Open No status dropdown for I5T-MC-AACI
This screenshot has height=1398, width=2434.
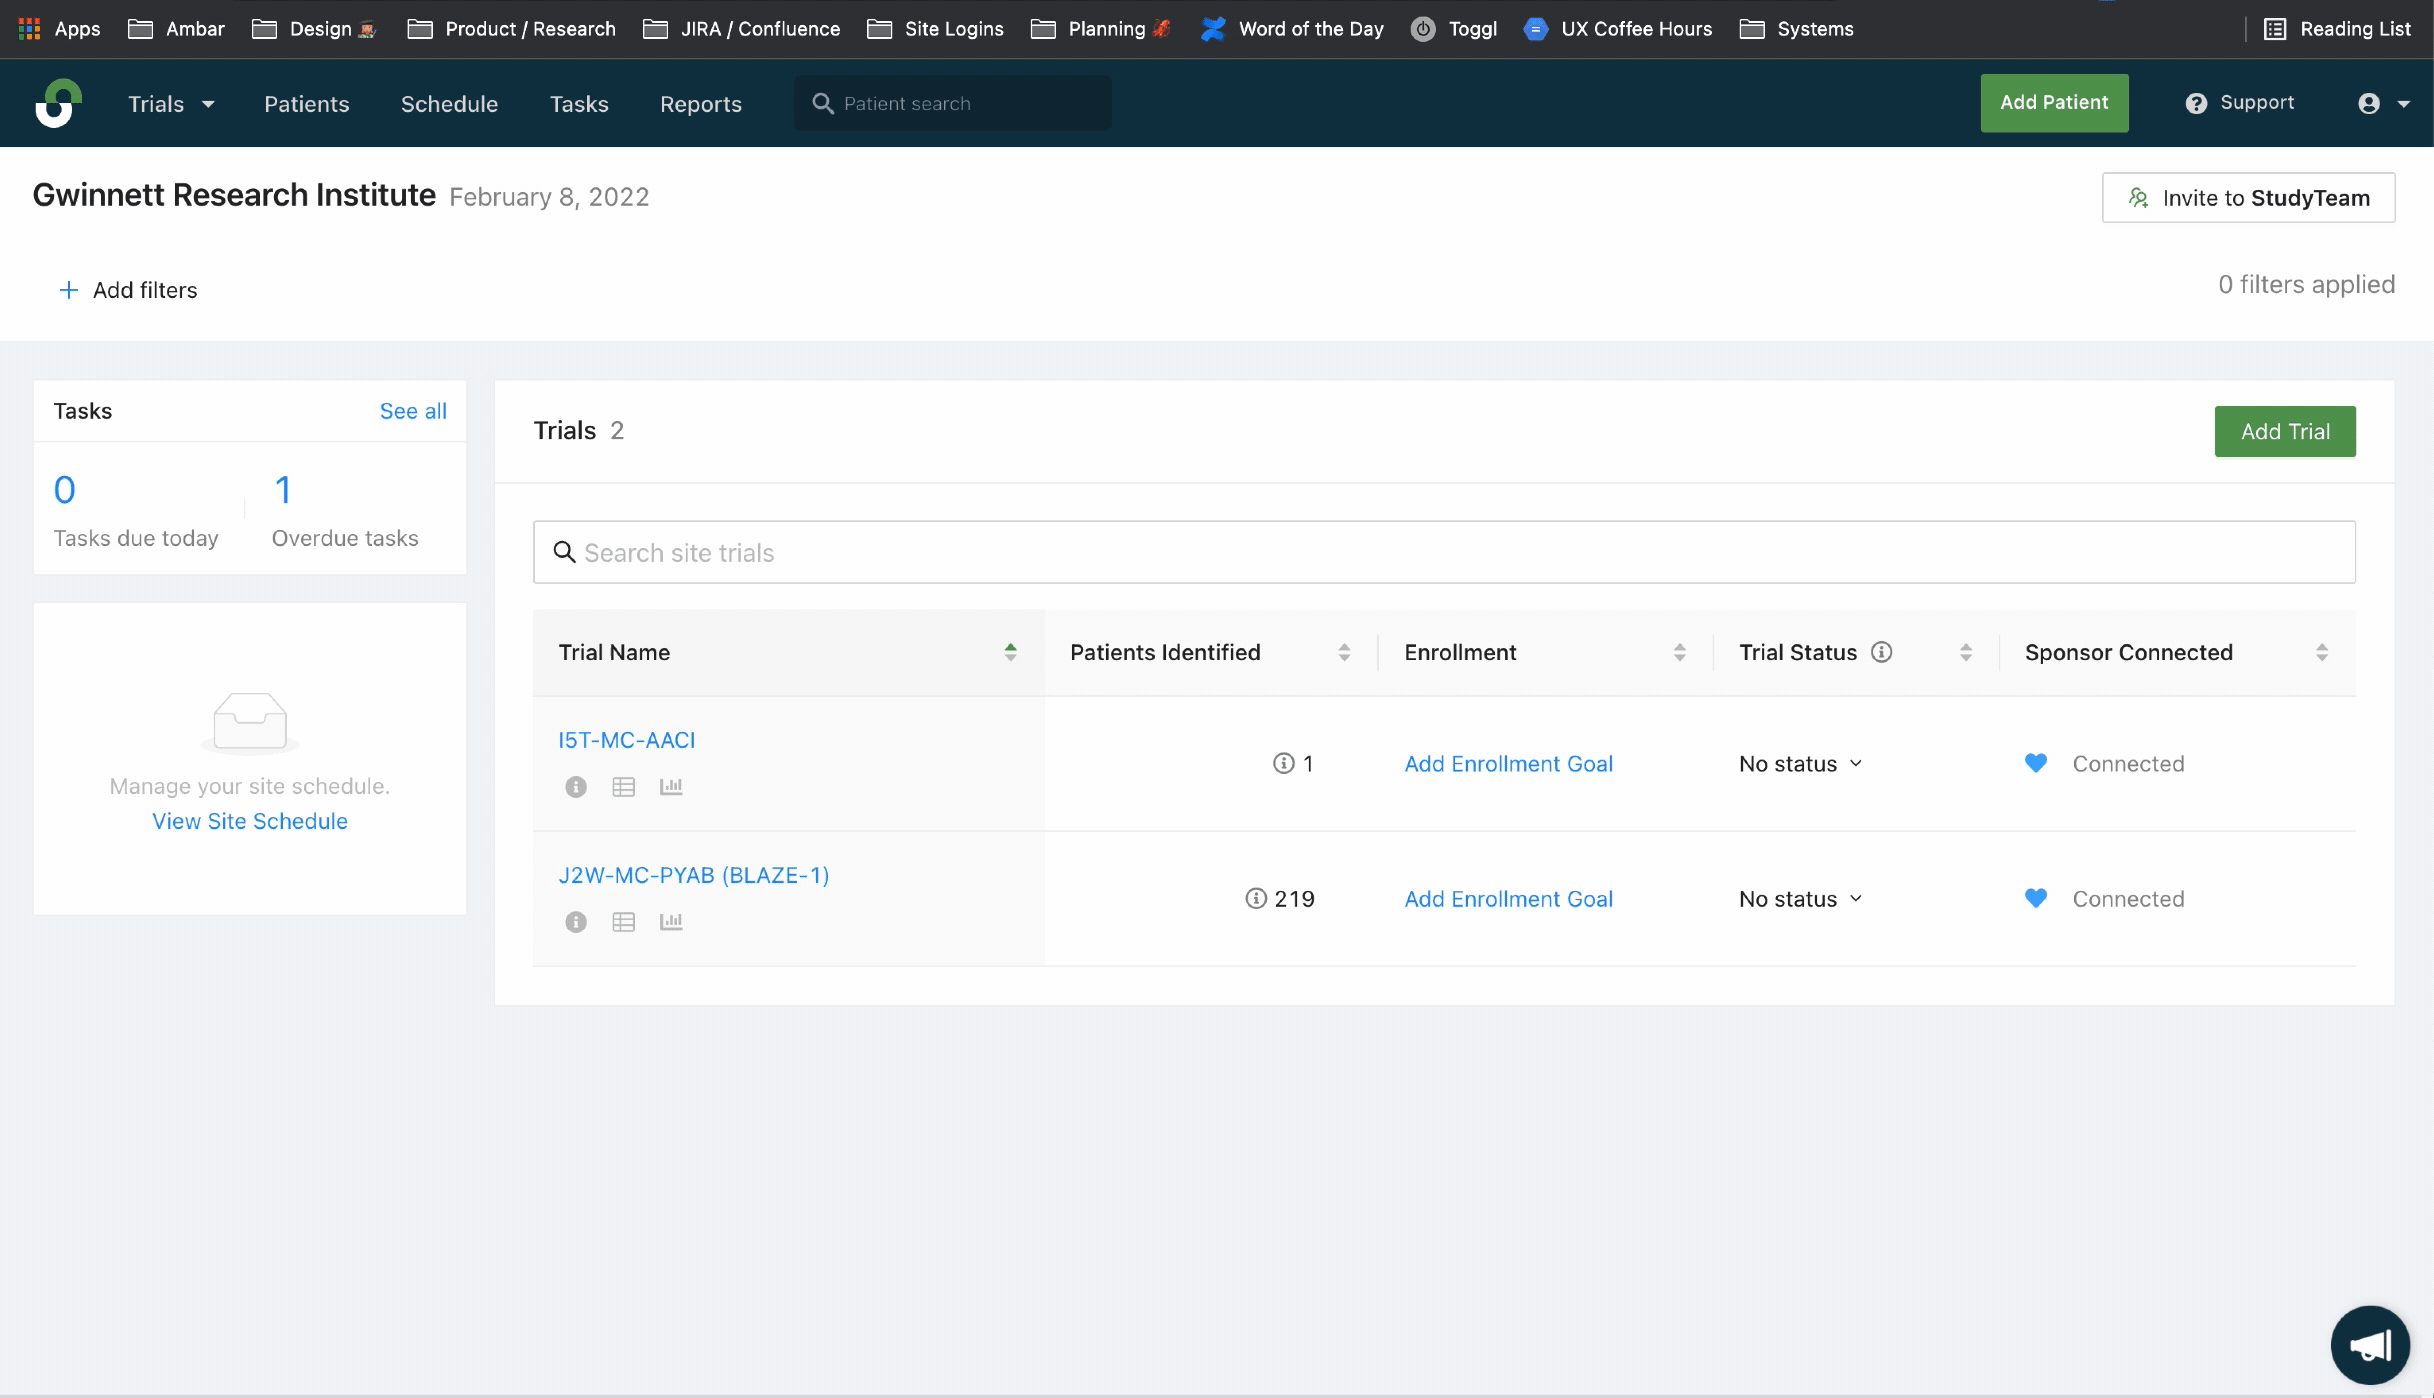pyautogui.click(x=1800, y=764)
